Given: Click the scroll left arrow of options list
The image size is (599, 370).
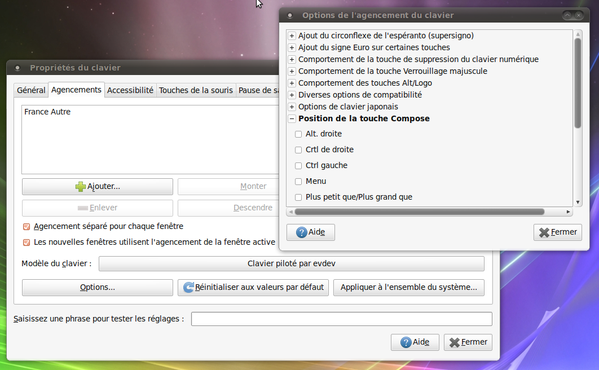Looking at the screenshot, I should (291, 212).
